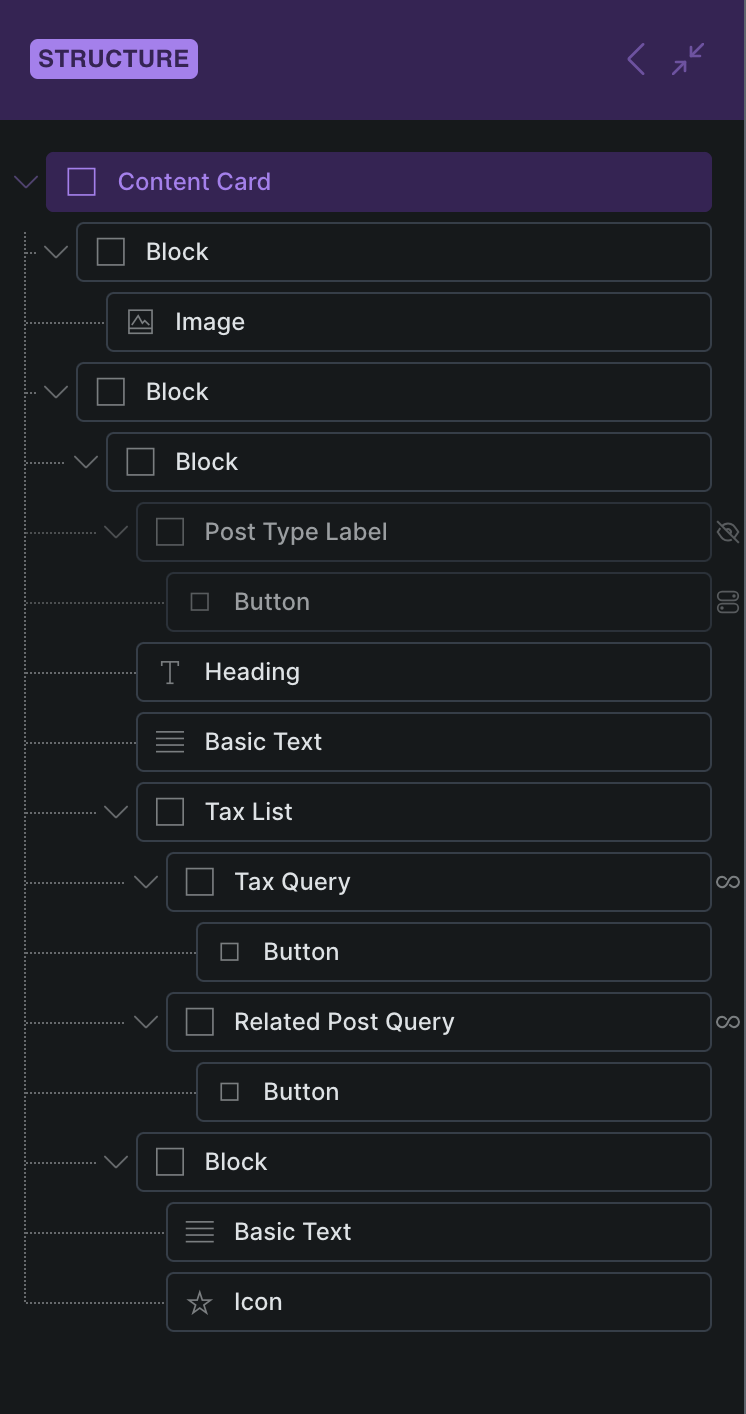Collapse the Related Post Query element

[x=146, y=1022]
